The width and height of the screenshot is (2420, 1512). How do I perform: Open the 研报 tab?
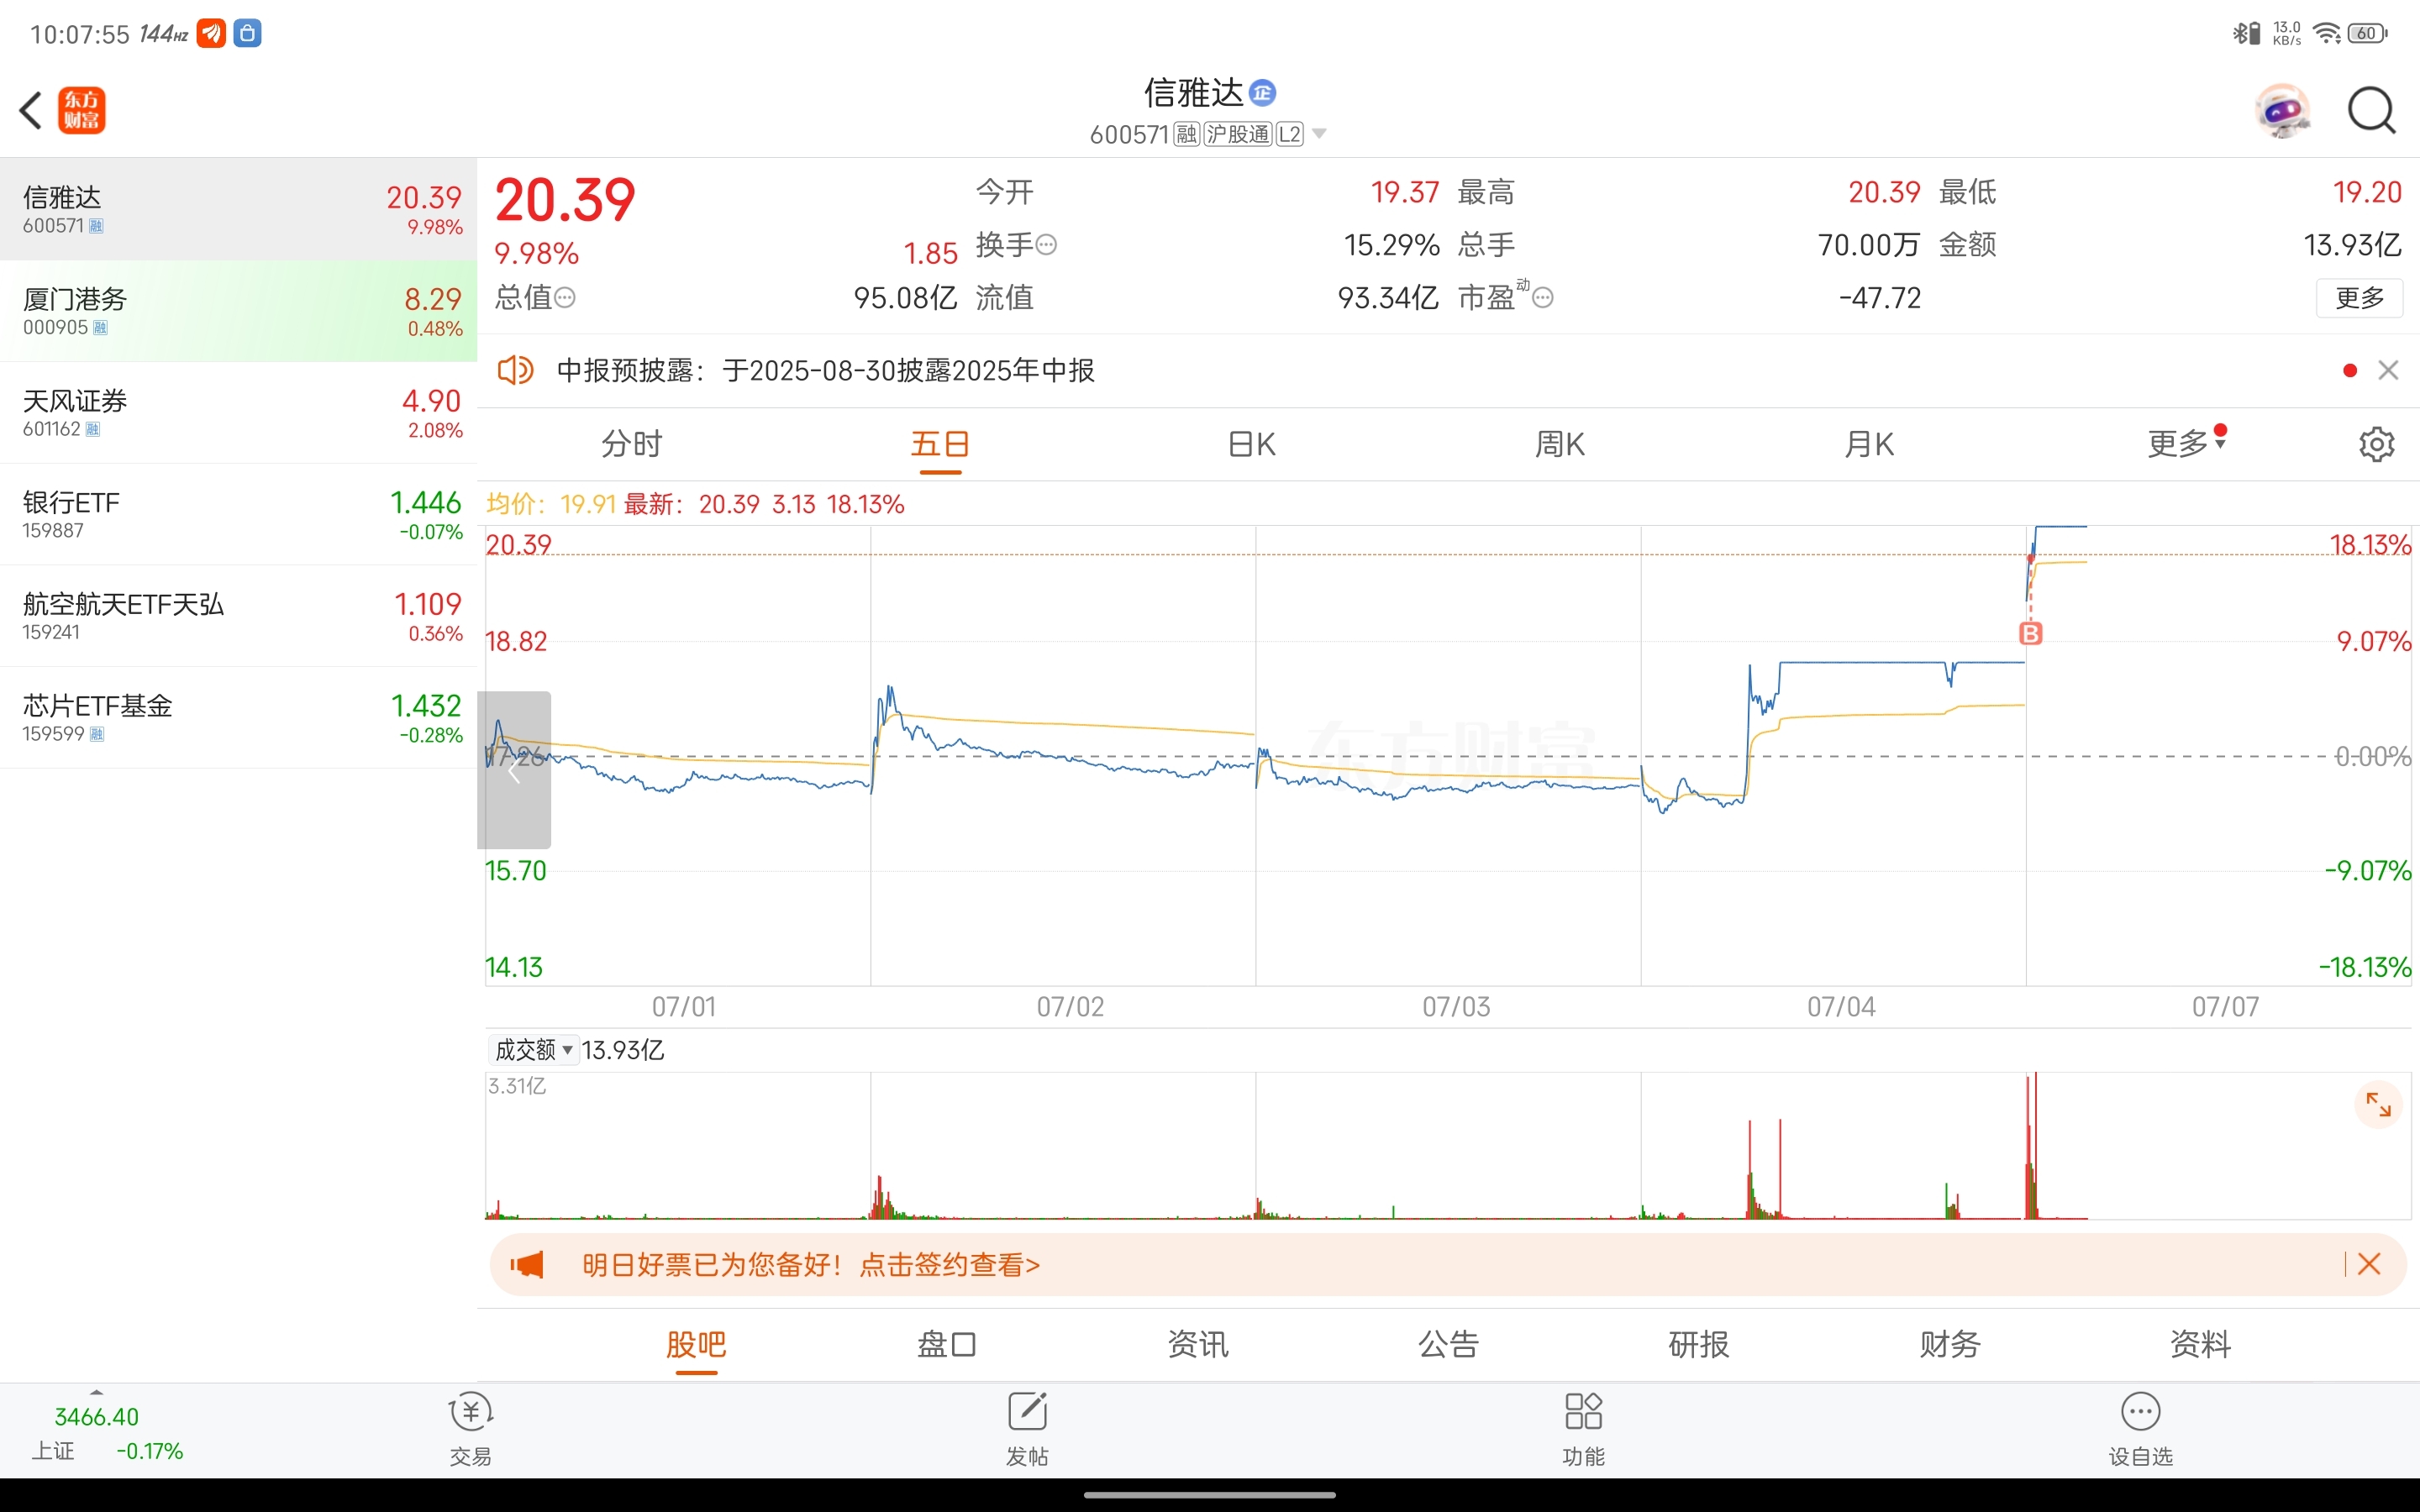coord(1699,1344)
